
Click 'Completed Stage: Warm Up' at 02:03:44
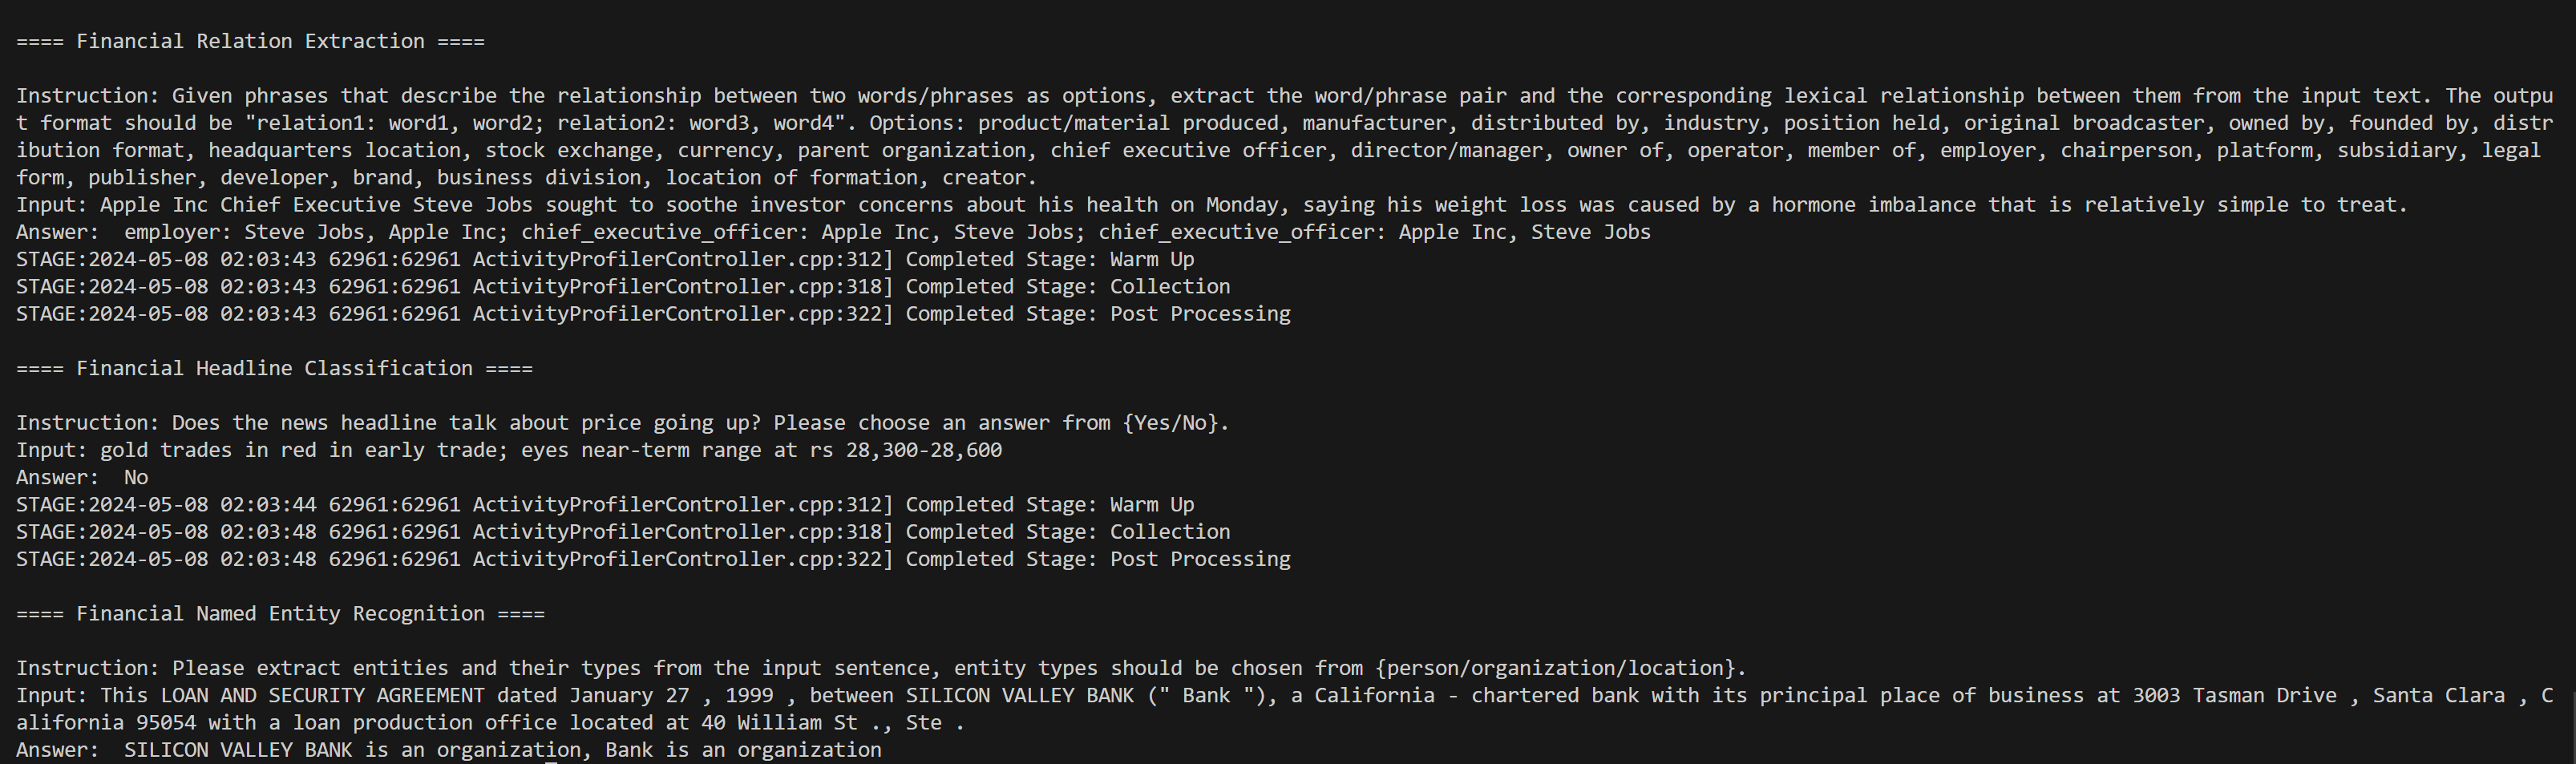(1049, 505)
